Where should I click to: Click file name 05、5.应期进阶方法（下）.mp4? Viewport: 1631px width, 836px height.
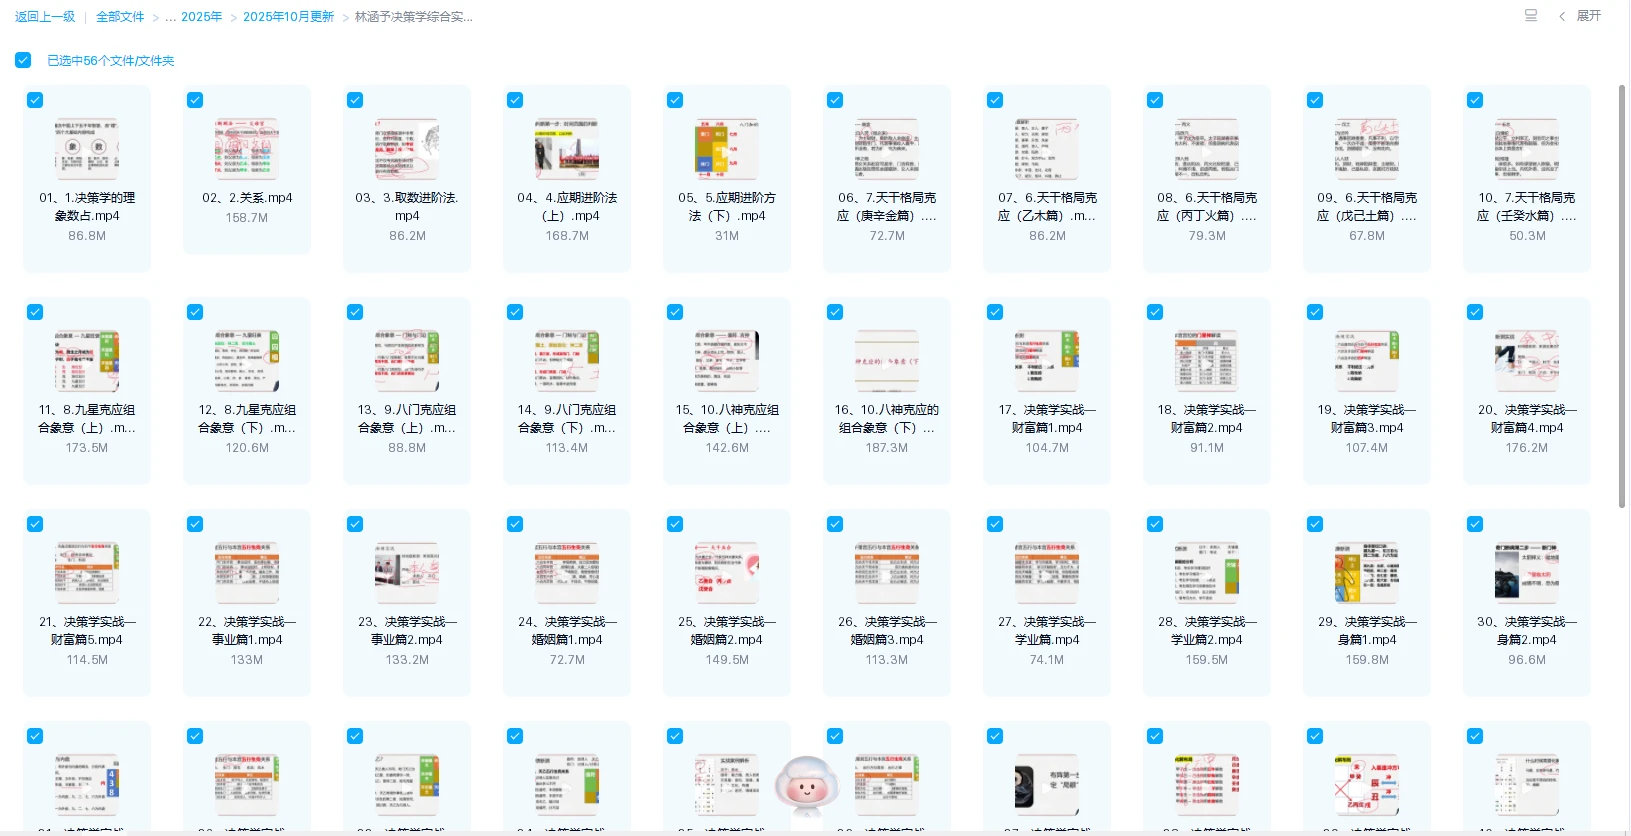(727, 207)
